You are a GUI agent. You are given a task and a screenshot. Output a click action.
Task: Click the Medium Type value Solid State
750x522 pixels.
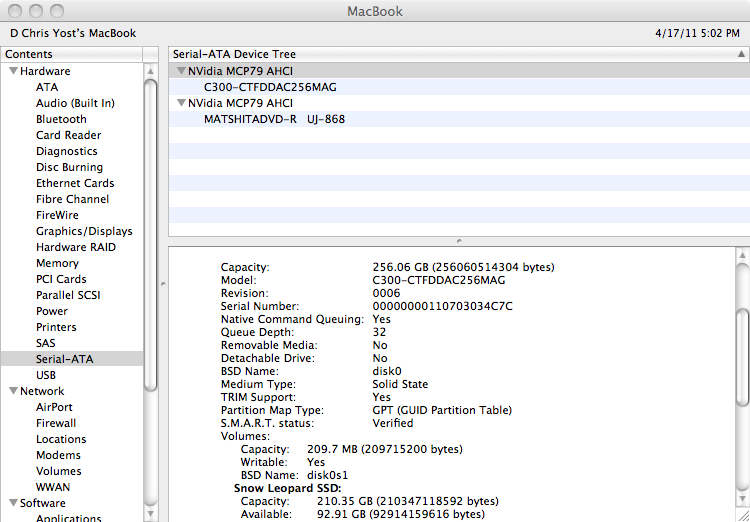400,384
